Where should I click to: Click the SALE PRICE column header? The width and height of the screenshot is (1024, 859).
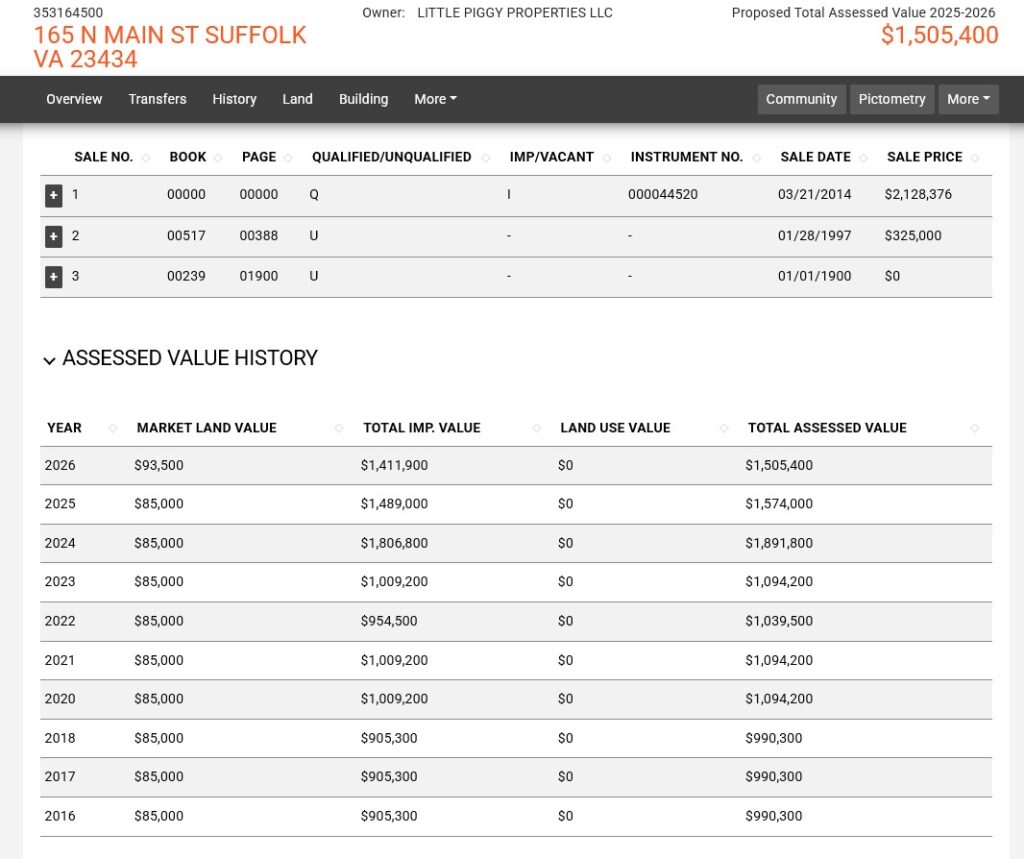point(925,157)
